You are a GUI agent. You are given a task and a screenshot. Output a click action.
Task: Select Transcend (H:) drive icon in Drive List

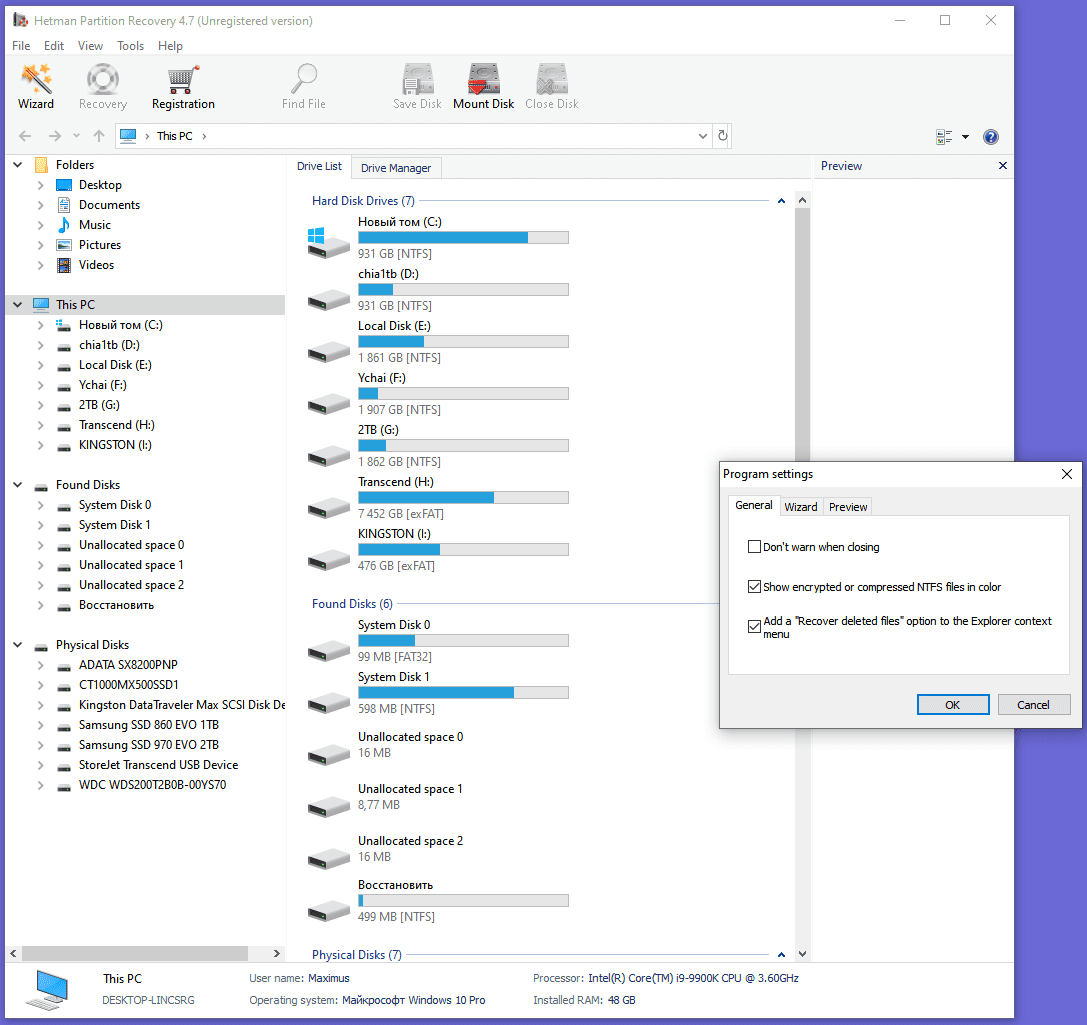(x=328, y=507)
